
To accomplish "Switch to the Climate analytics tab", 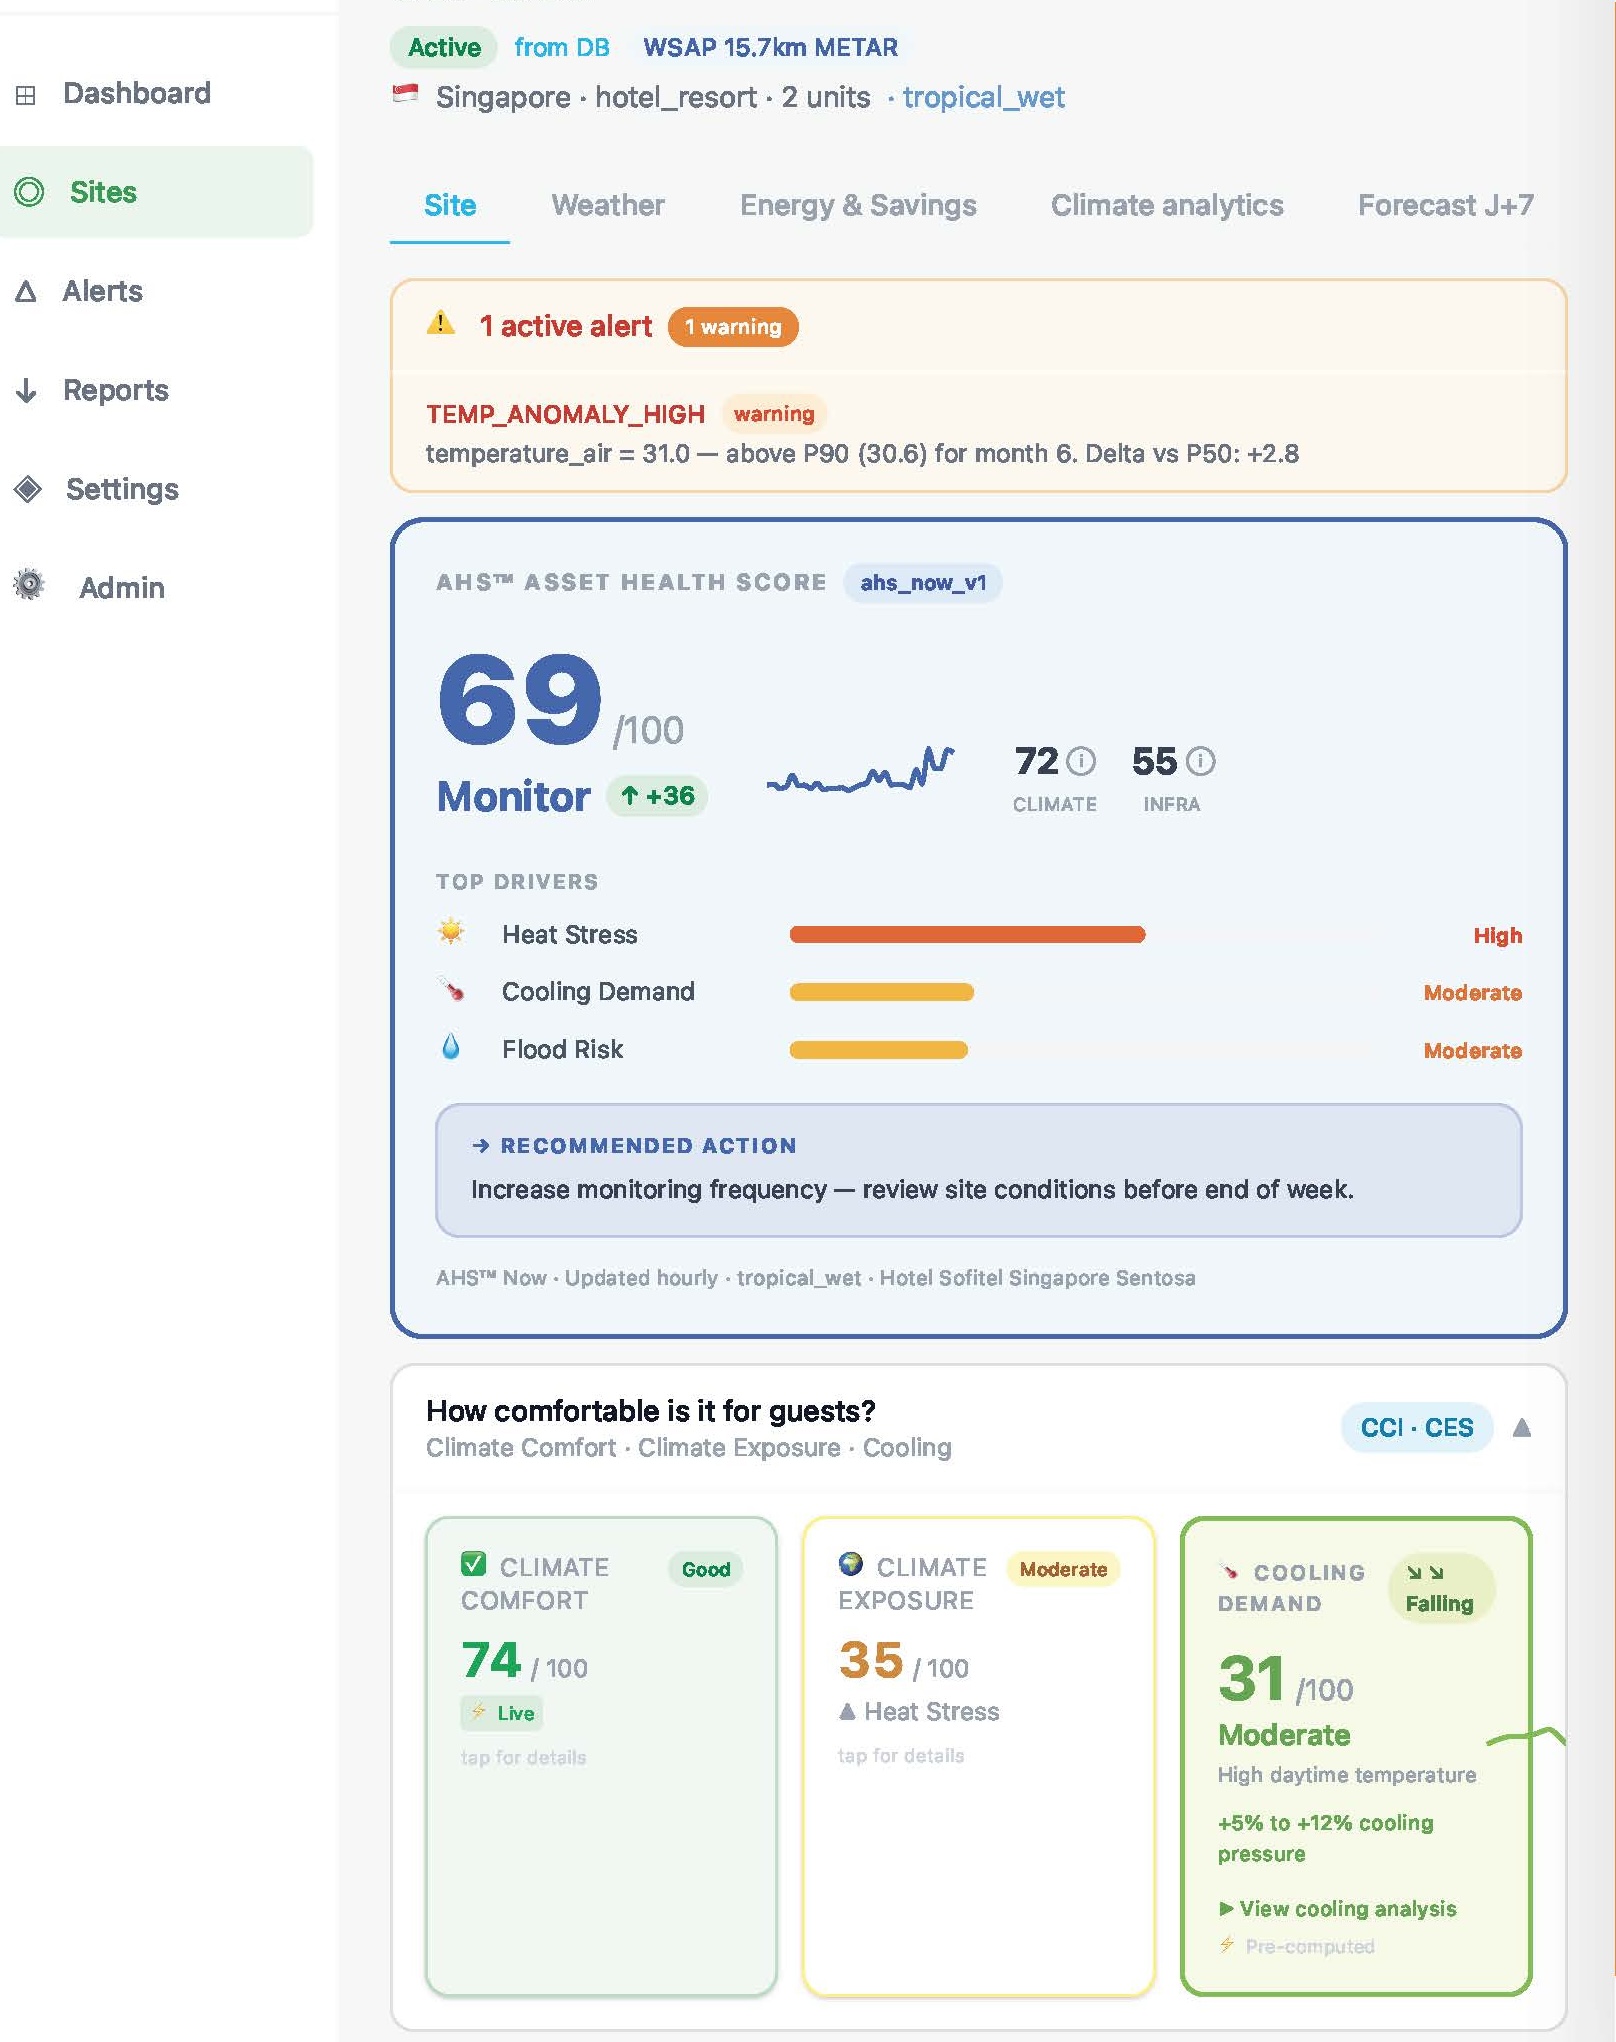I will coord(1166,205).
